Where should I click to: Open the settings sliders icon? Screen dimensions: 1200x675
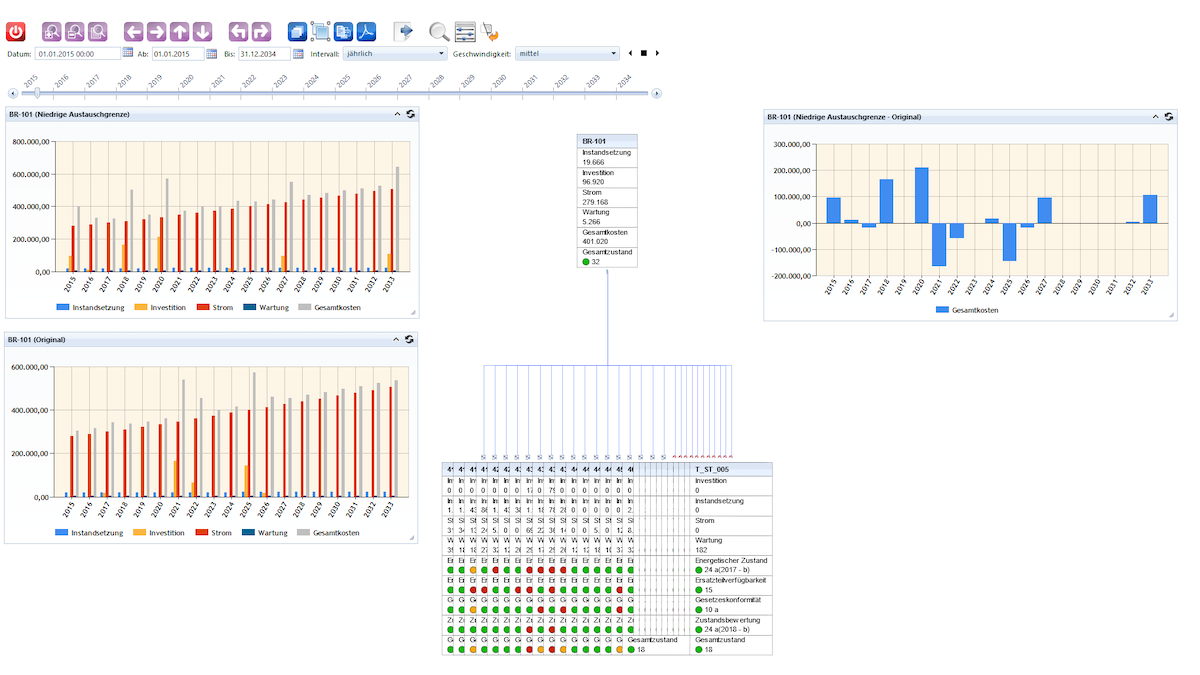coord(465,31)
